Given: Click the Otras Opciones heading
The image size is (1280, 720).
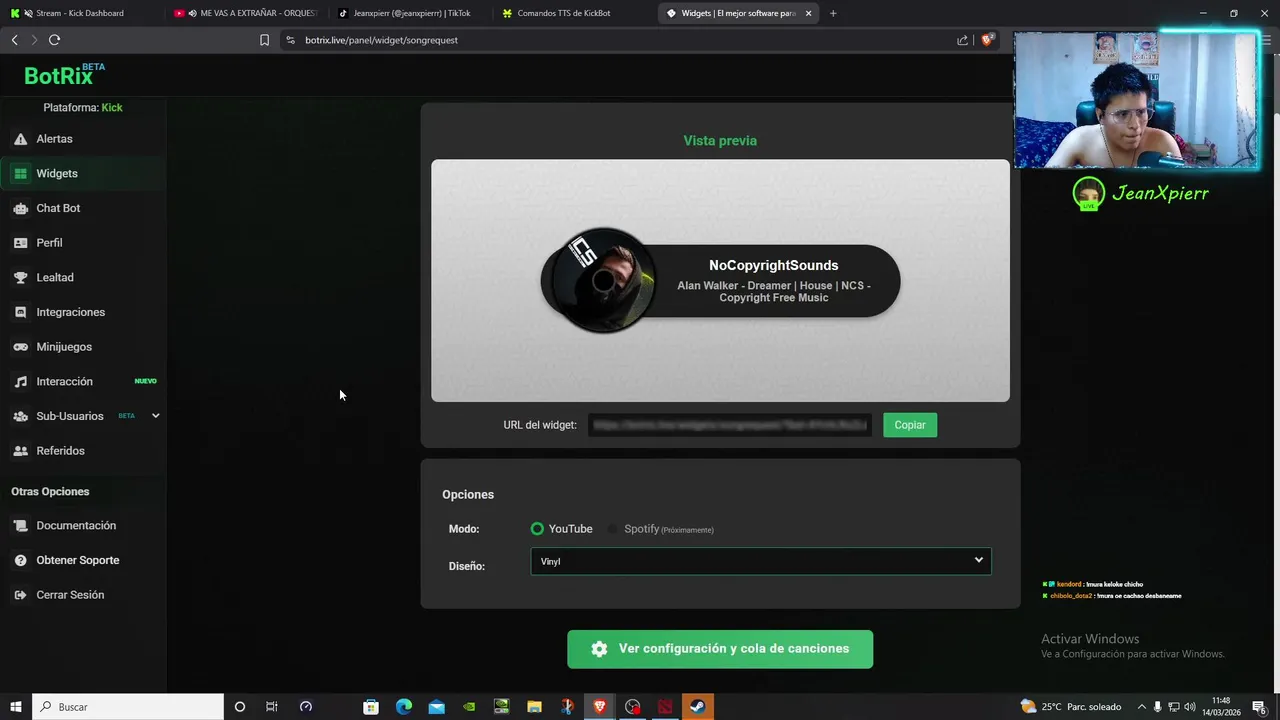Looking at the screenshot, I should pyautogui.click(x=50, y=492).
